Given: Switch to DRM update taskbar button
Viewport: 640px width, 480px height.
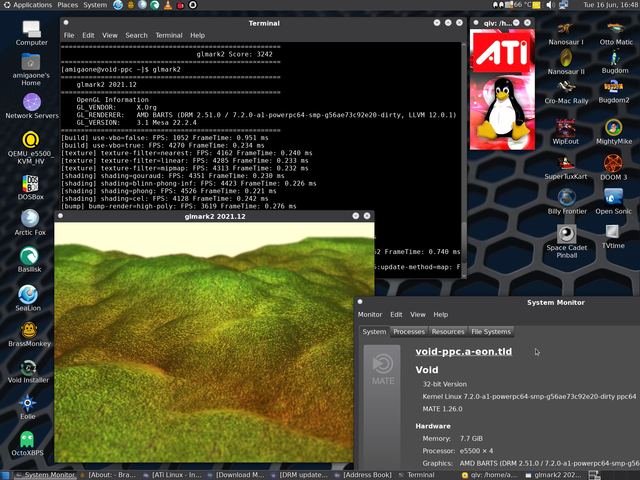Looking at the screenshot, I should [x=300, y=475].
